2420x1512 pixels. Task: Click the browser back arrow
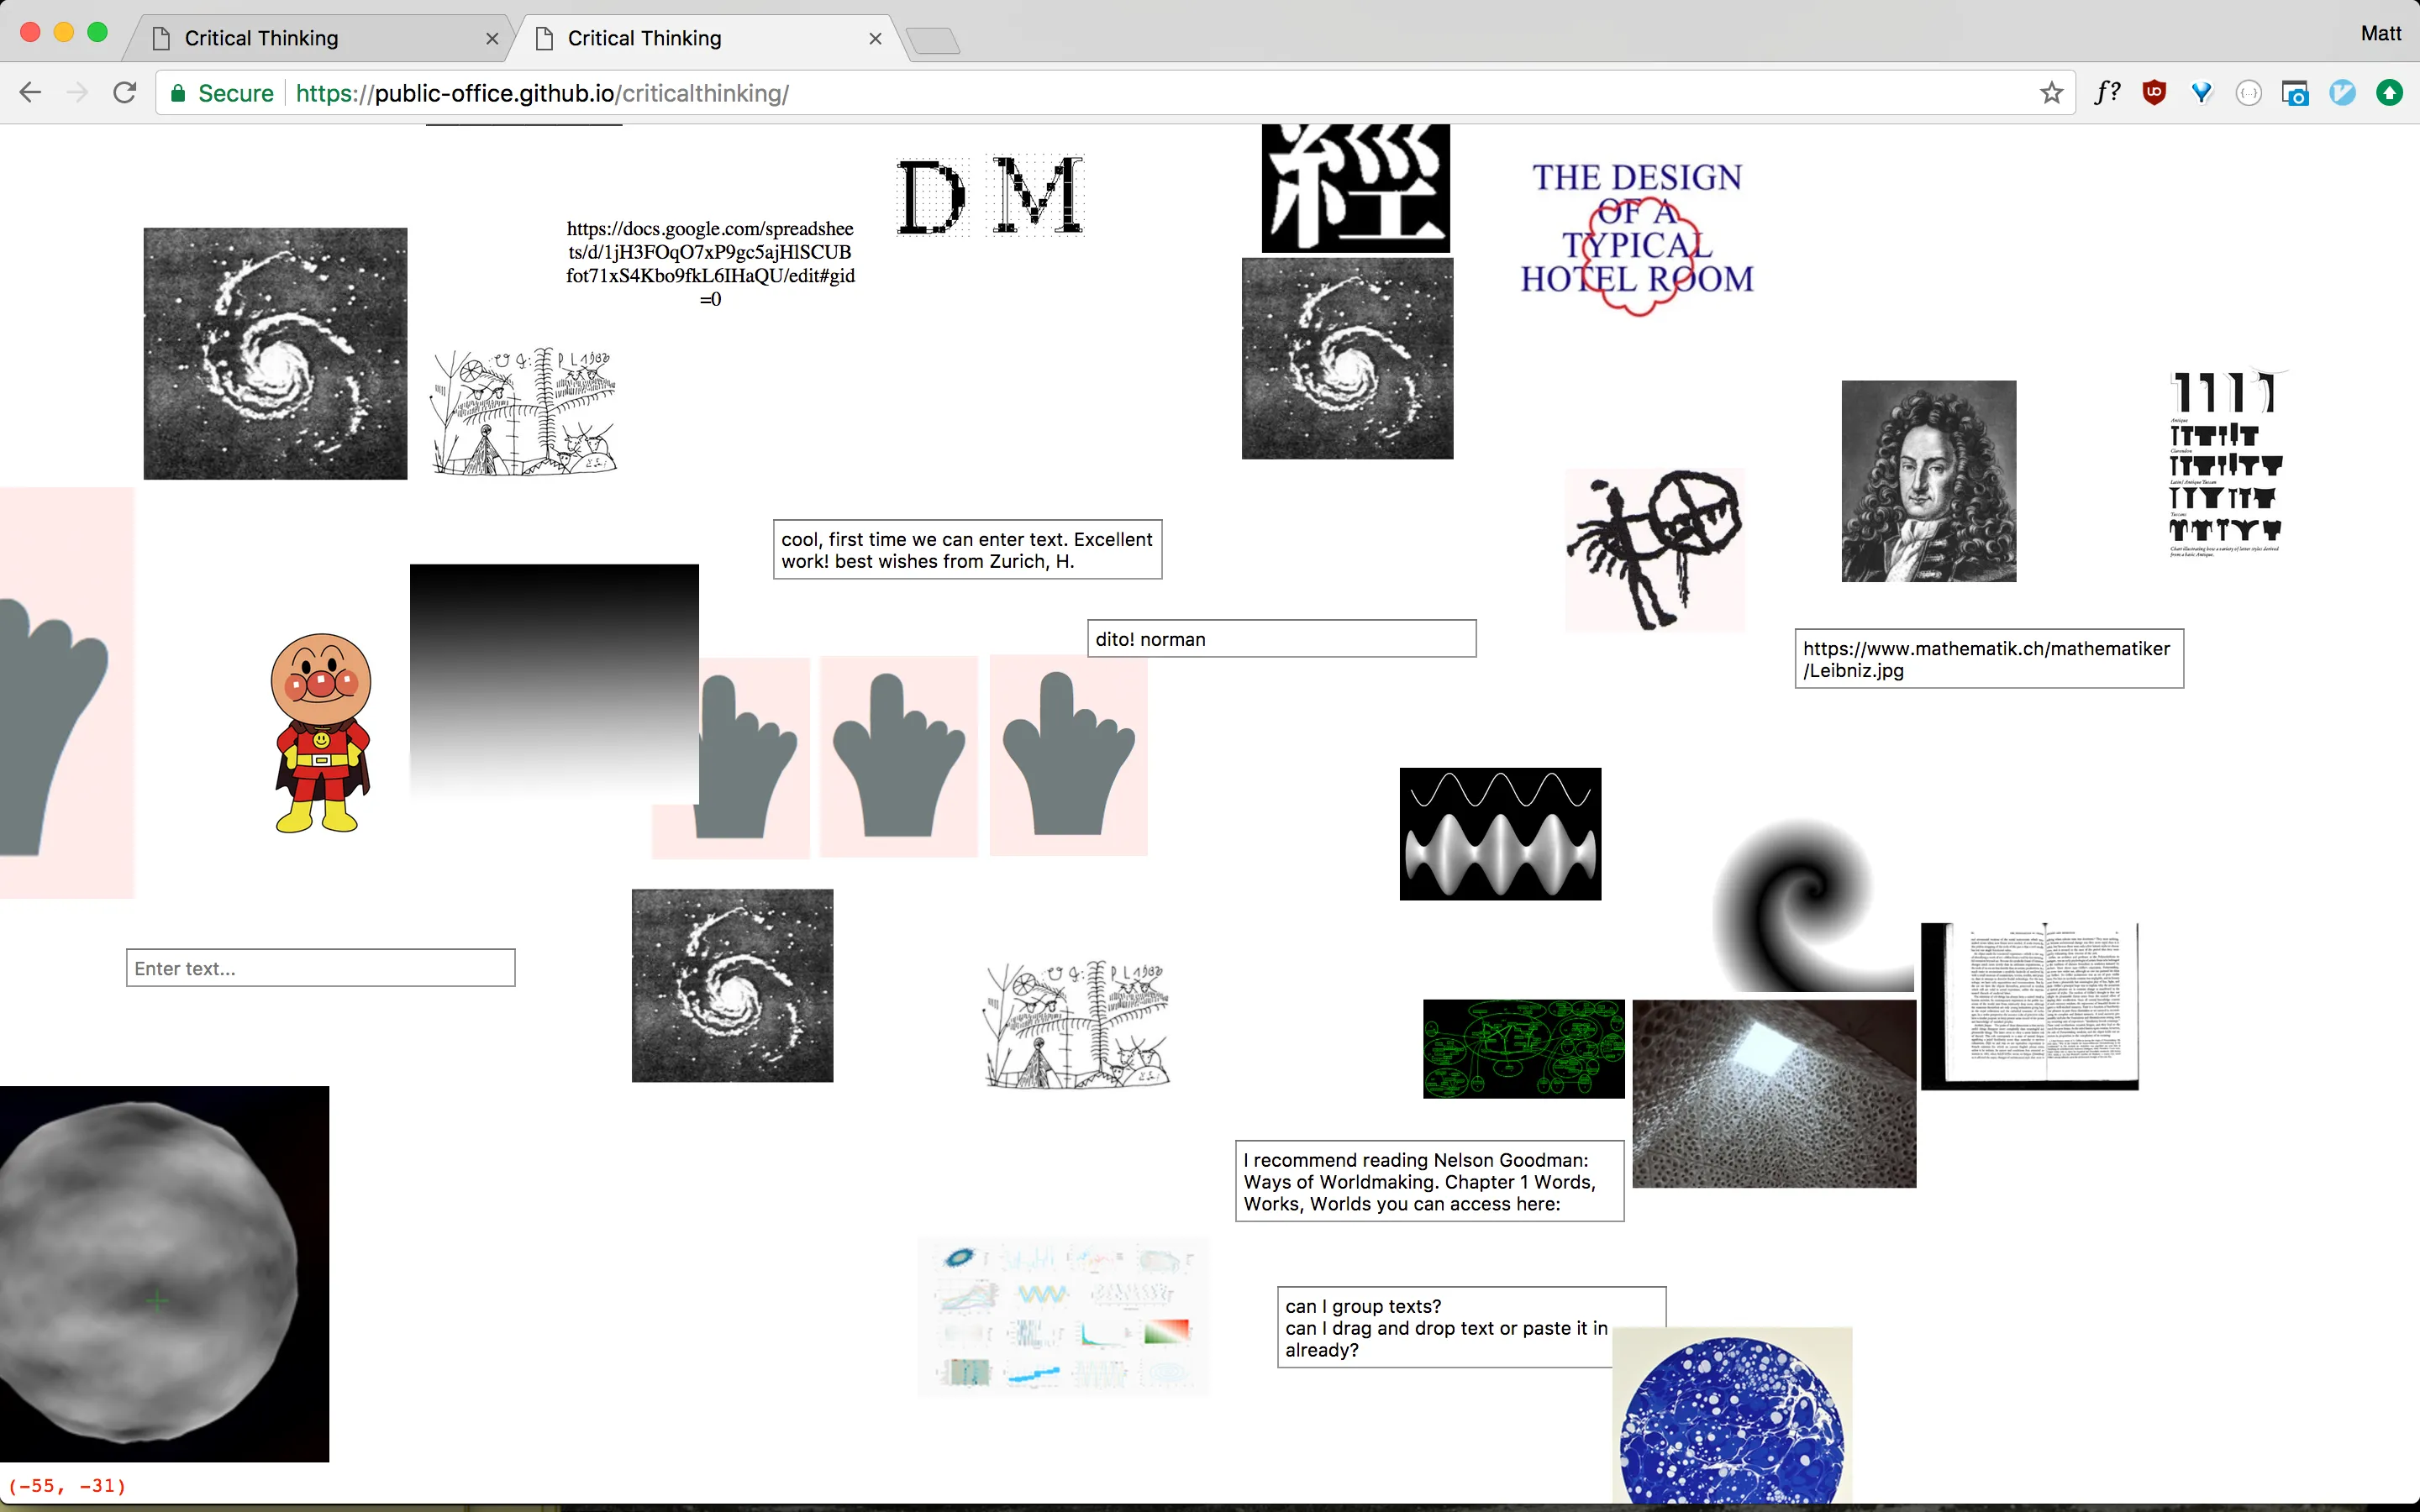point(30,93)
